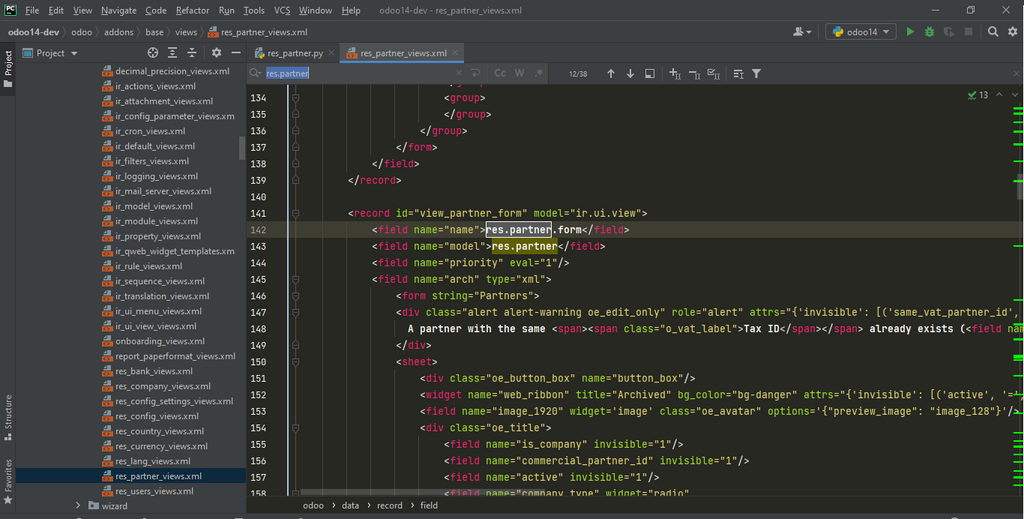This screenshot has width=1024, height=519.
Task: Open the Refactor menu
Action: pos(192,10)
